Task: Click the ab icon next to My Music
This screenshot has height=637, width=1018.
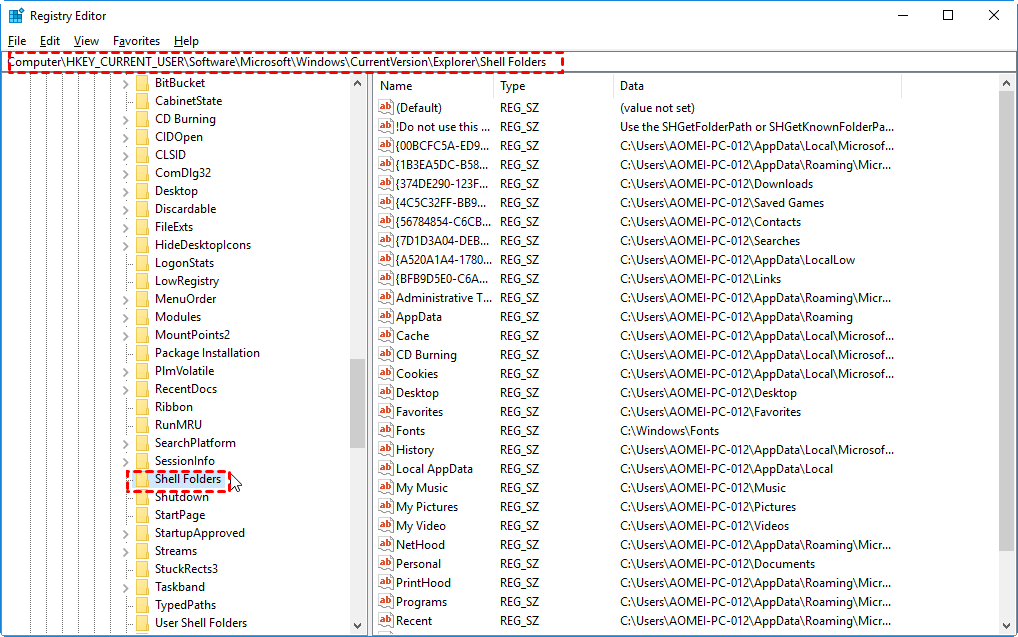Action: pyautogui.click(x=386, y=487)
